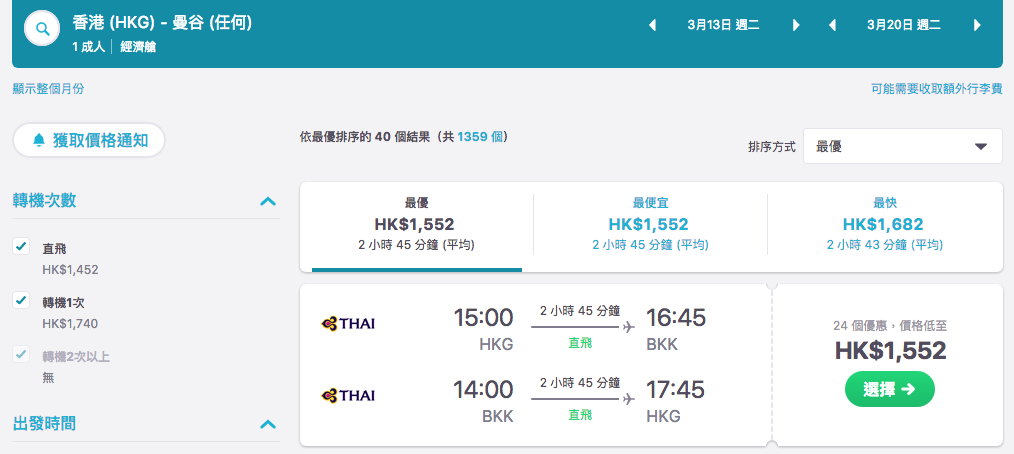Go to previous departure date arrow
The width and height of the screenshot is (1014, 454).
pyautogui.click(x=653, y=25)
